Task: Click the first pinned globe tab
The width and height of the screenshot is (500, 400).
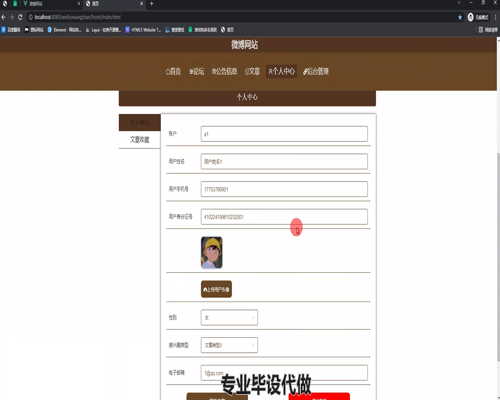Action: [x=5, y=4]
